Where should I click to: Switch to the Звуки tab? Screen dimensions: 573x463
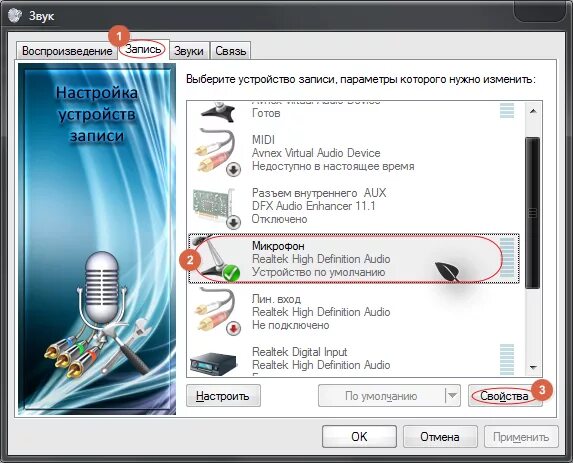[189, 51]
